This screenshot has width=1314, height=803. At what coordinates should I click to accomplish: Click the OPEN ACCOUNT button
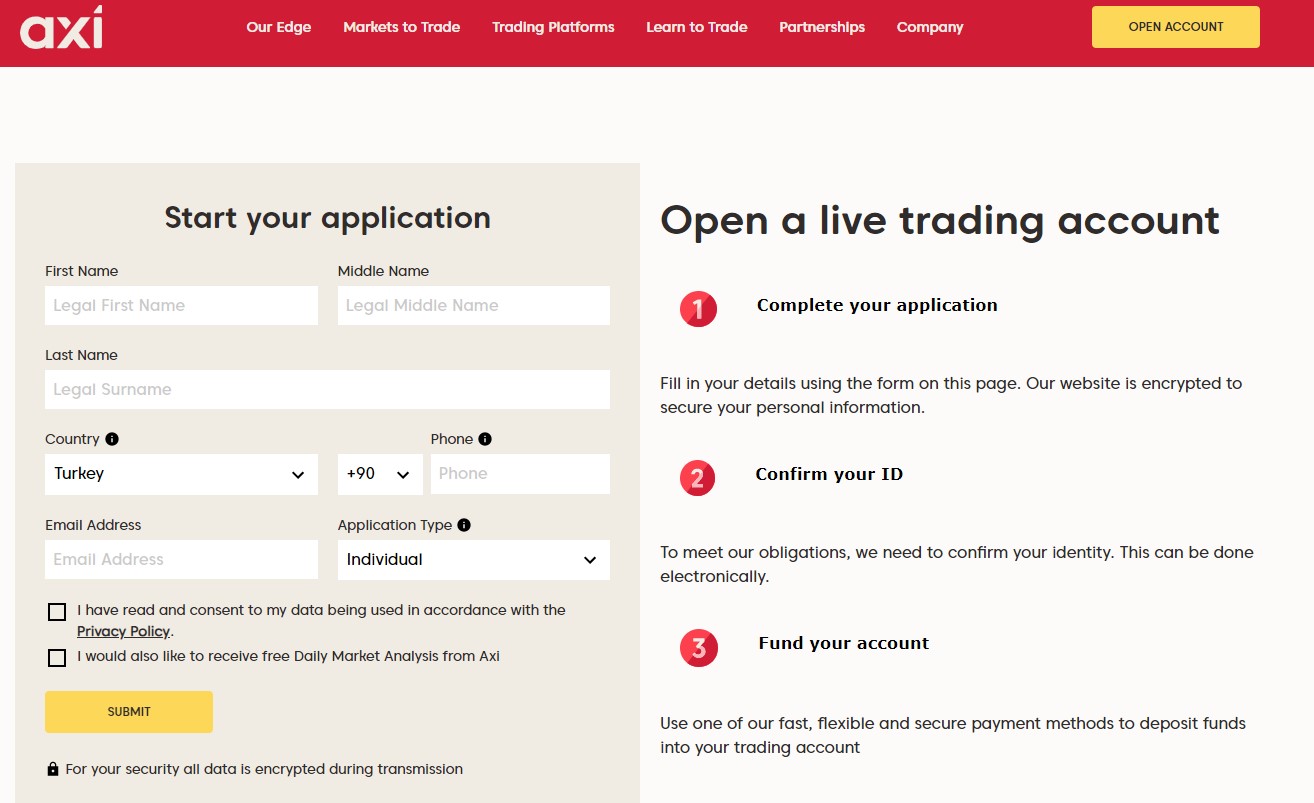coord(1176,27)
